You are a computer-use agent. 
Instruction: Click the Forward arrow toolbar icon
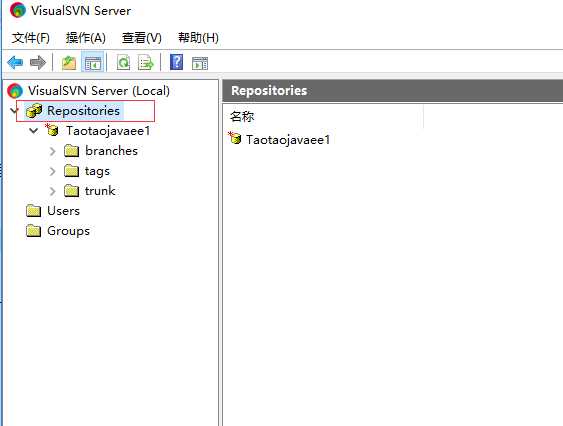pos(38,63)
